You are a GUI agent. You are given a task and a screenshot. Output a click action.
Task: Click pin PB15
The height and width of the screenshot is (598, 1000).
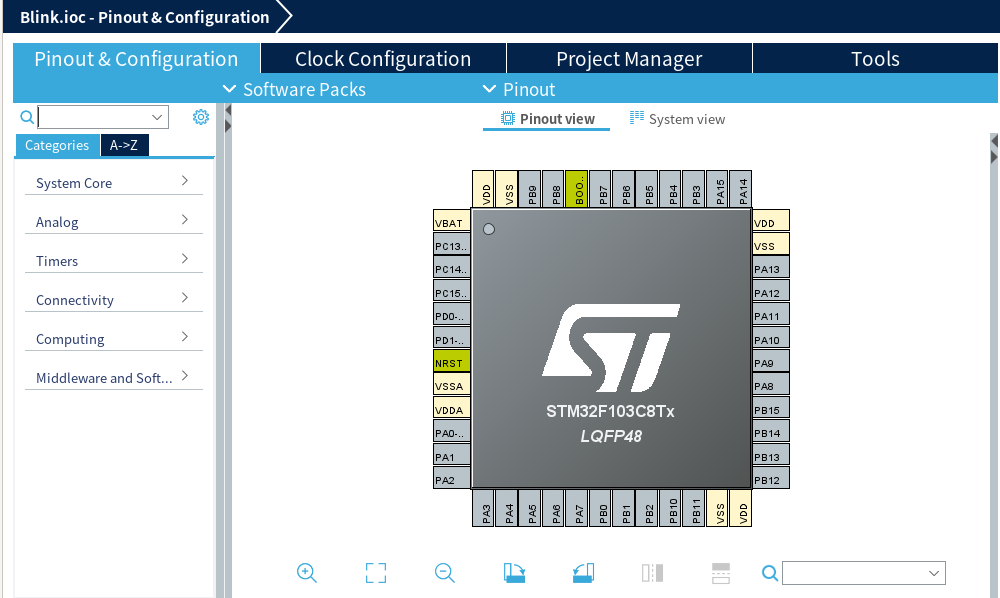[x=771, y=409]
